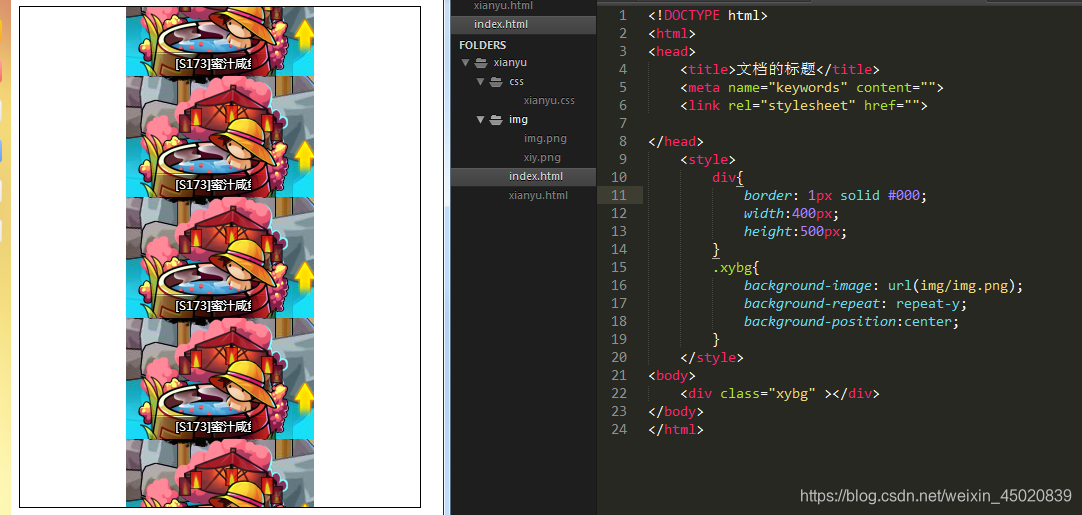The width and height of the screenshot is (1082, 515).
Task: Click the .xybg class selector
Action: [x=732, y=267]
